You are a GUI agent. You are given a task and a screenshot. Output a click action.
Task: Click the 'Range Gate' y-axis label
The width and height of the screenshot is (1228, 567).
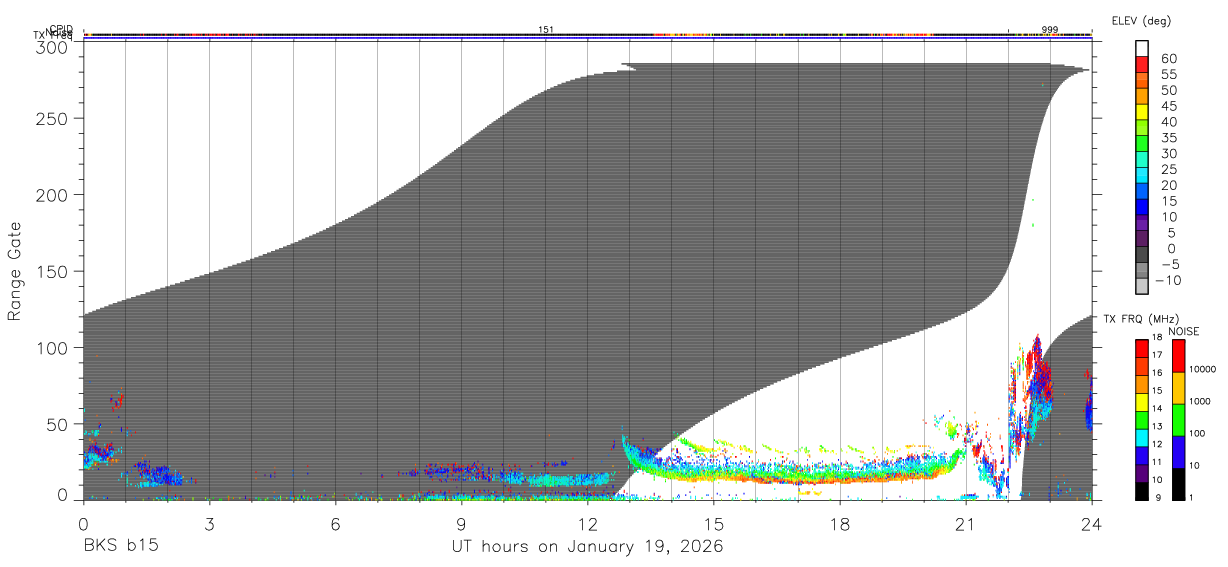pos(15,271)
